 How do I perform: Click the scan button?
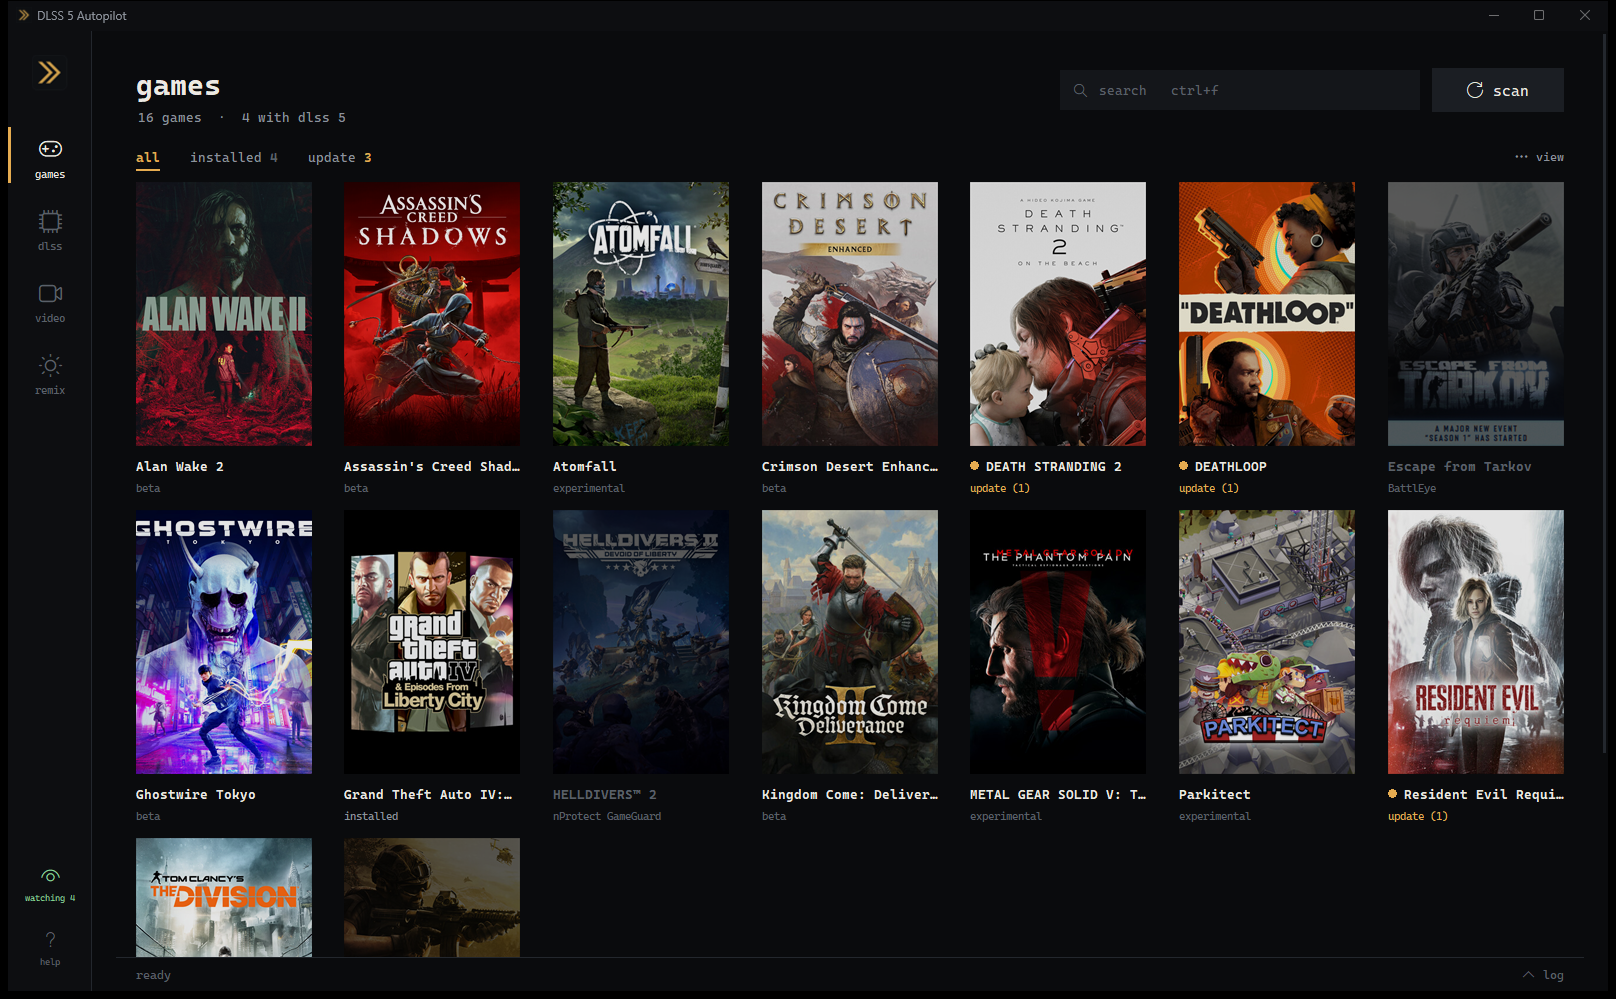pyautogui.click(x=1498, y=90)
